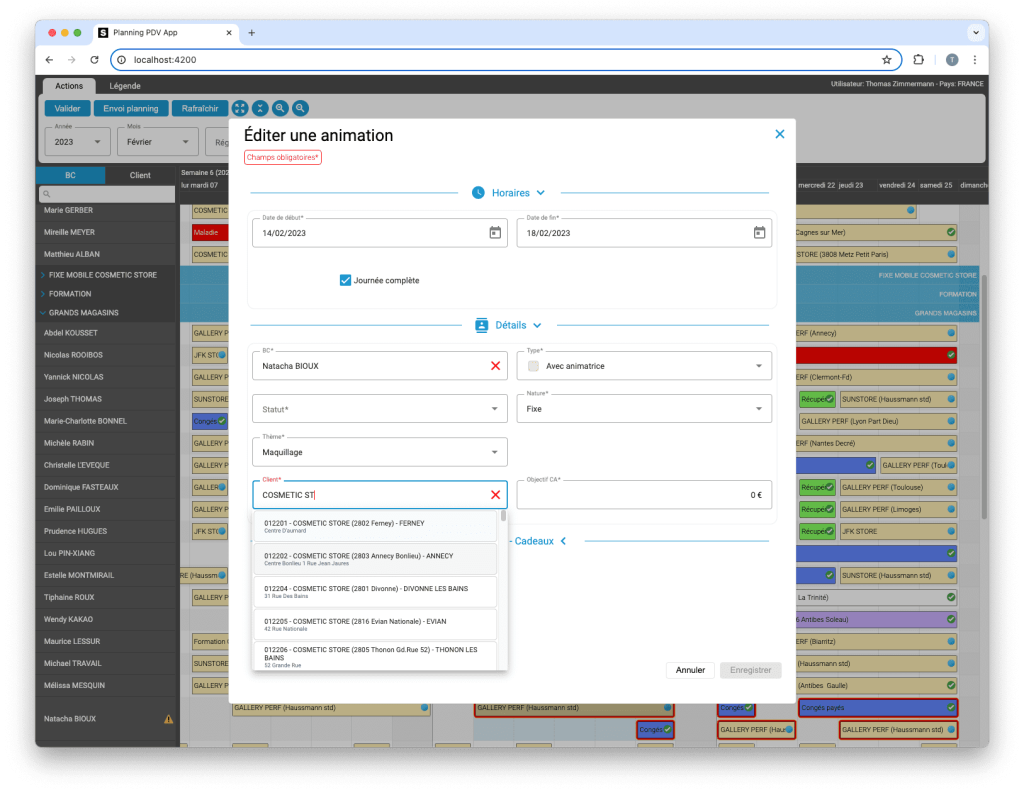Select the fullscreen expand icon in the toolbar
The width and height of the screenshot is (1024, 790).
(239, 108)
